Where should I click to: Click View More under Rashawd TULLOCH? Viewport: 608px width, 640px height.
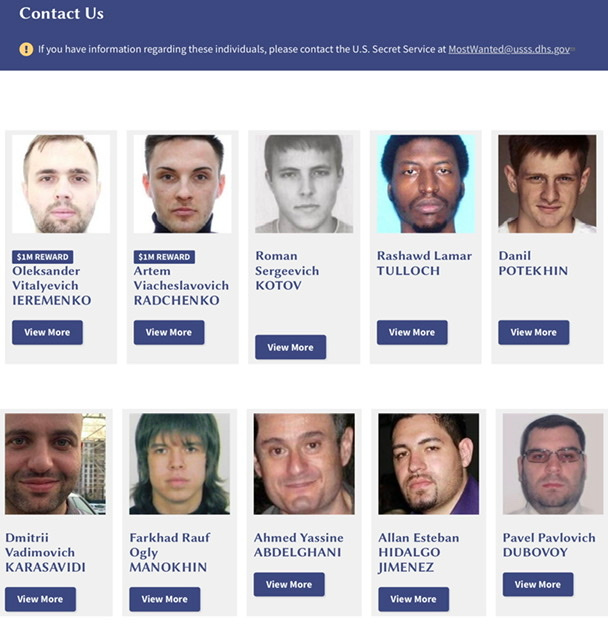[x=412, y=332]
